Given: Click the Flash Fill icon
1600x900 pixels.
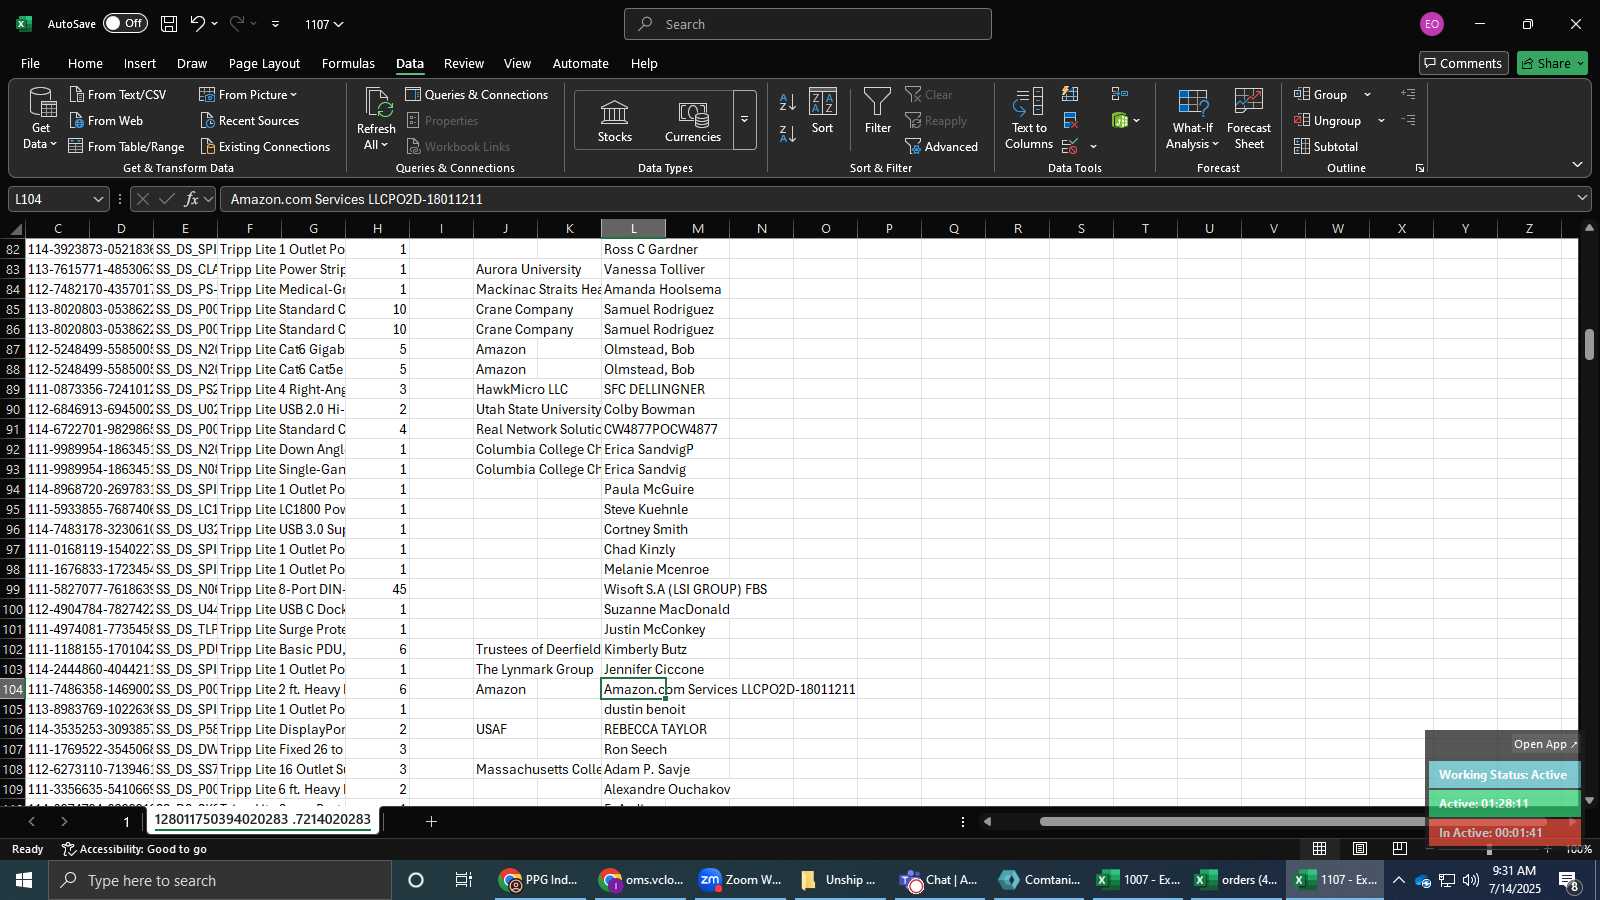Looking at the screenshot, I should (x=1070, y=94).
